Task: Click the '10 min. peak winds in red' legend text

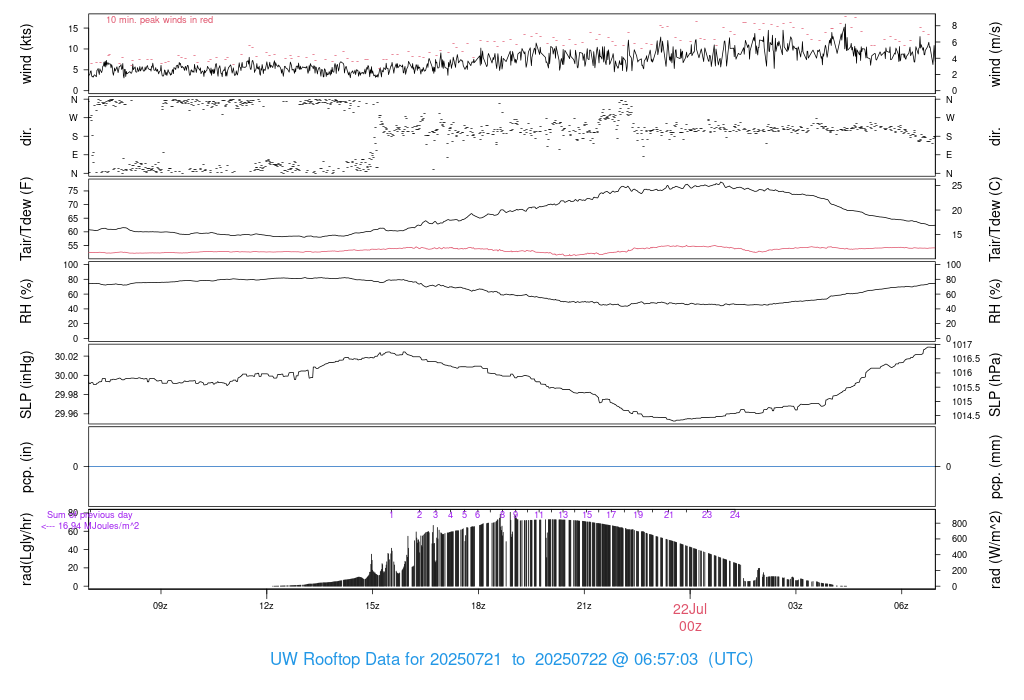Action: [x=159, y=20]
